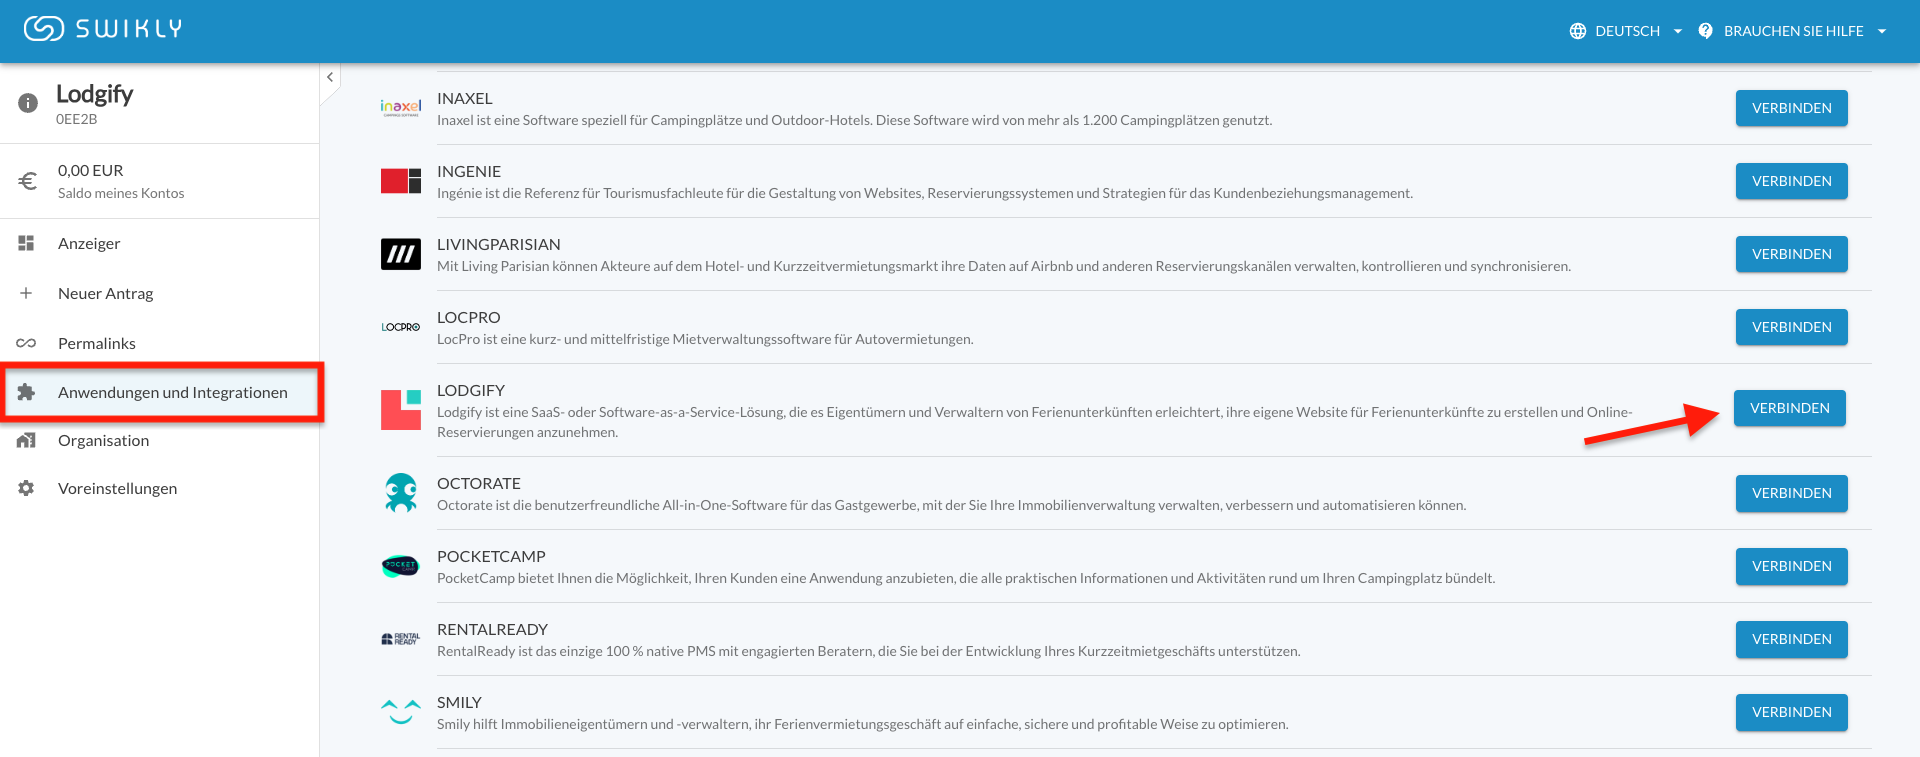Go to Organisation in sidebar
Image resolution: width=1920 pixels, height=757 pixels.
[160, 440]
